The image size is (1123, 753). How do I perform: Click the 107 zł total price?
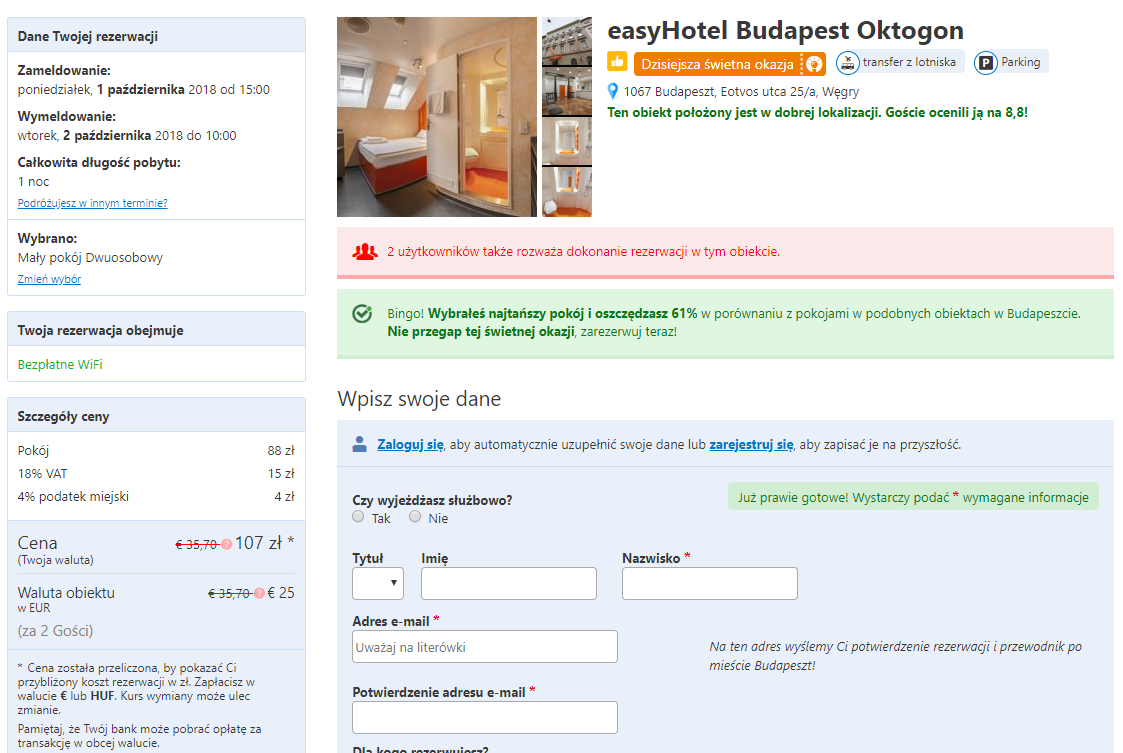pyautogui.click(x=259, y=543)
